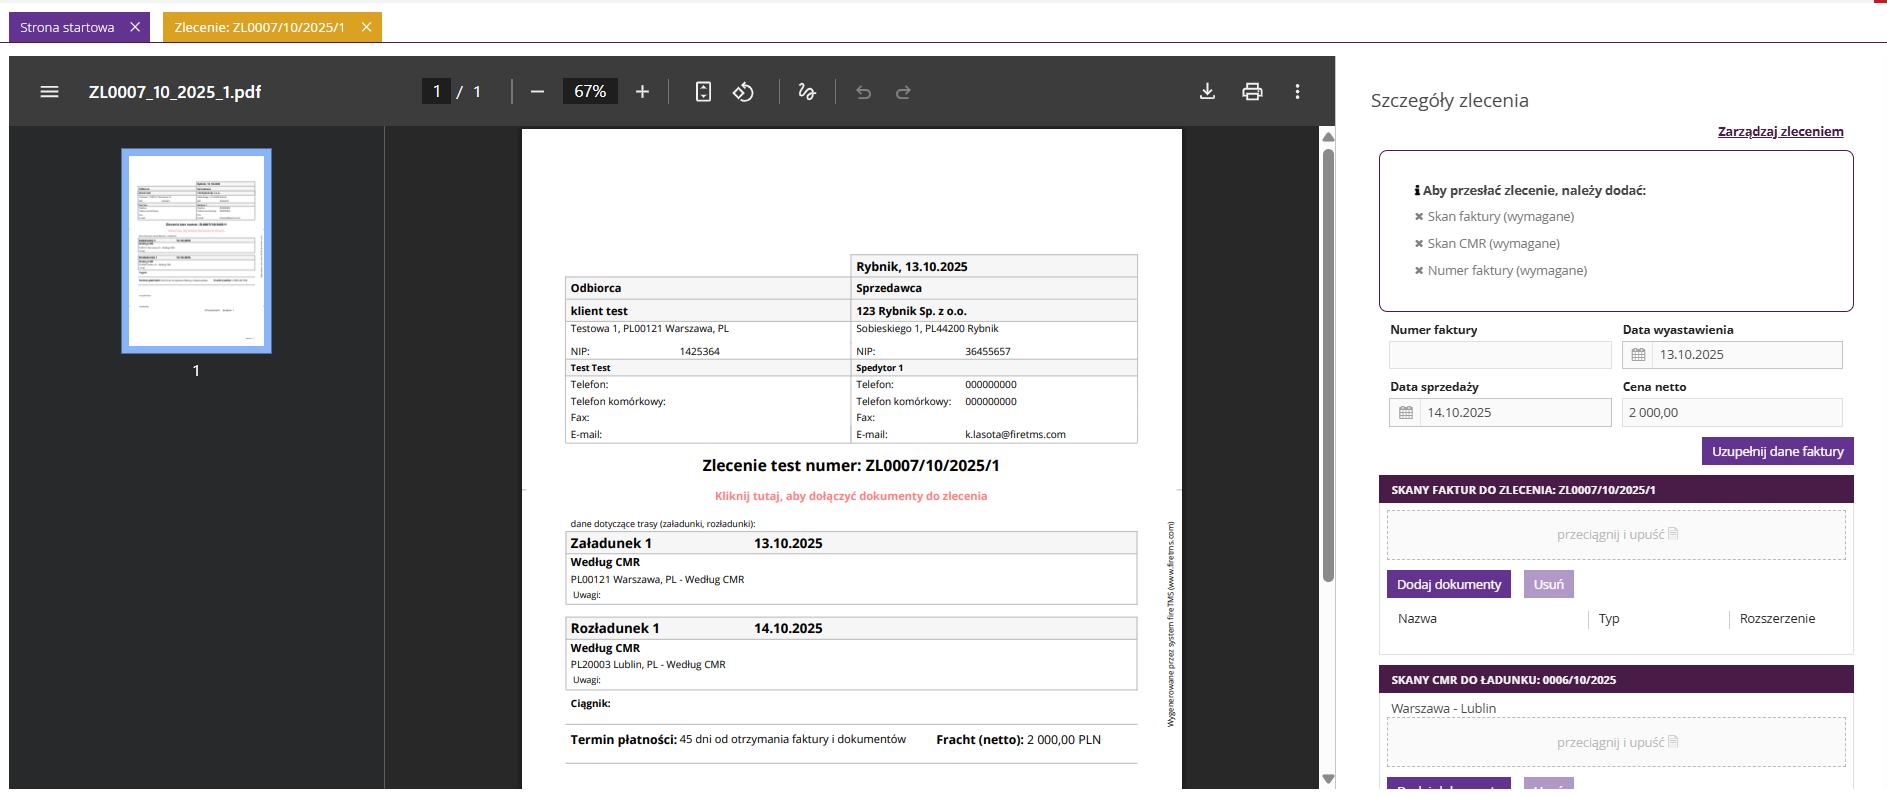Click 'klient test' recipient name
The image size is (1887, 797).
point(599,311)
